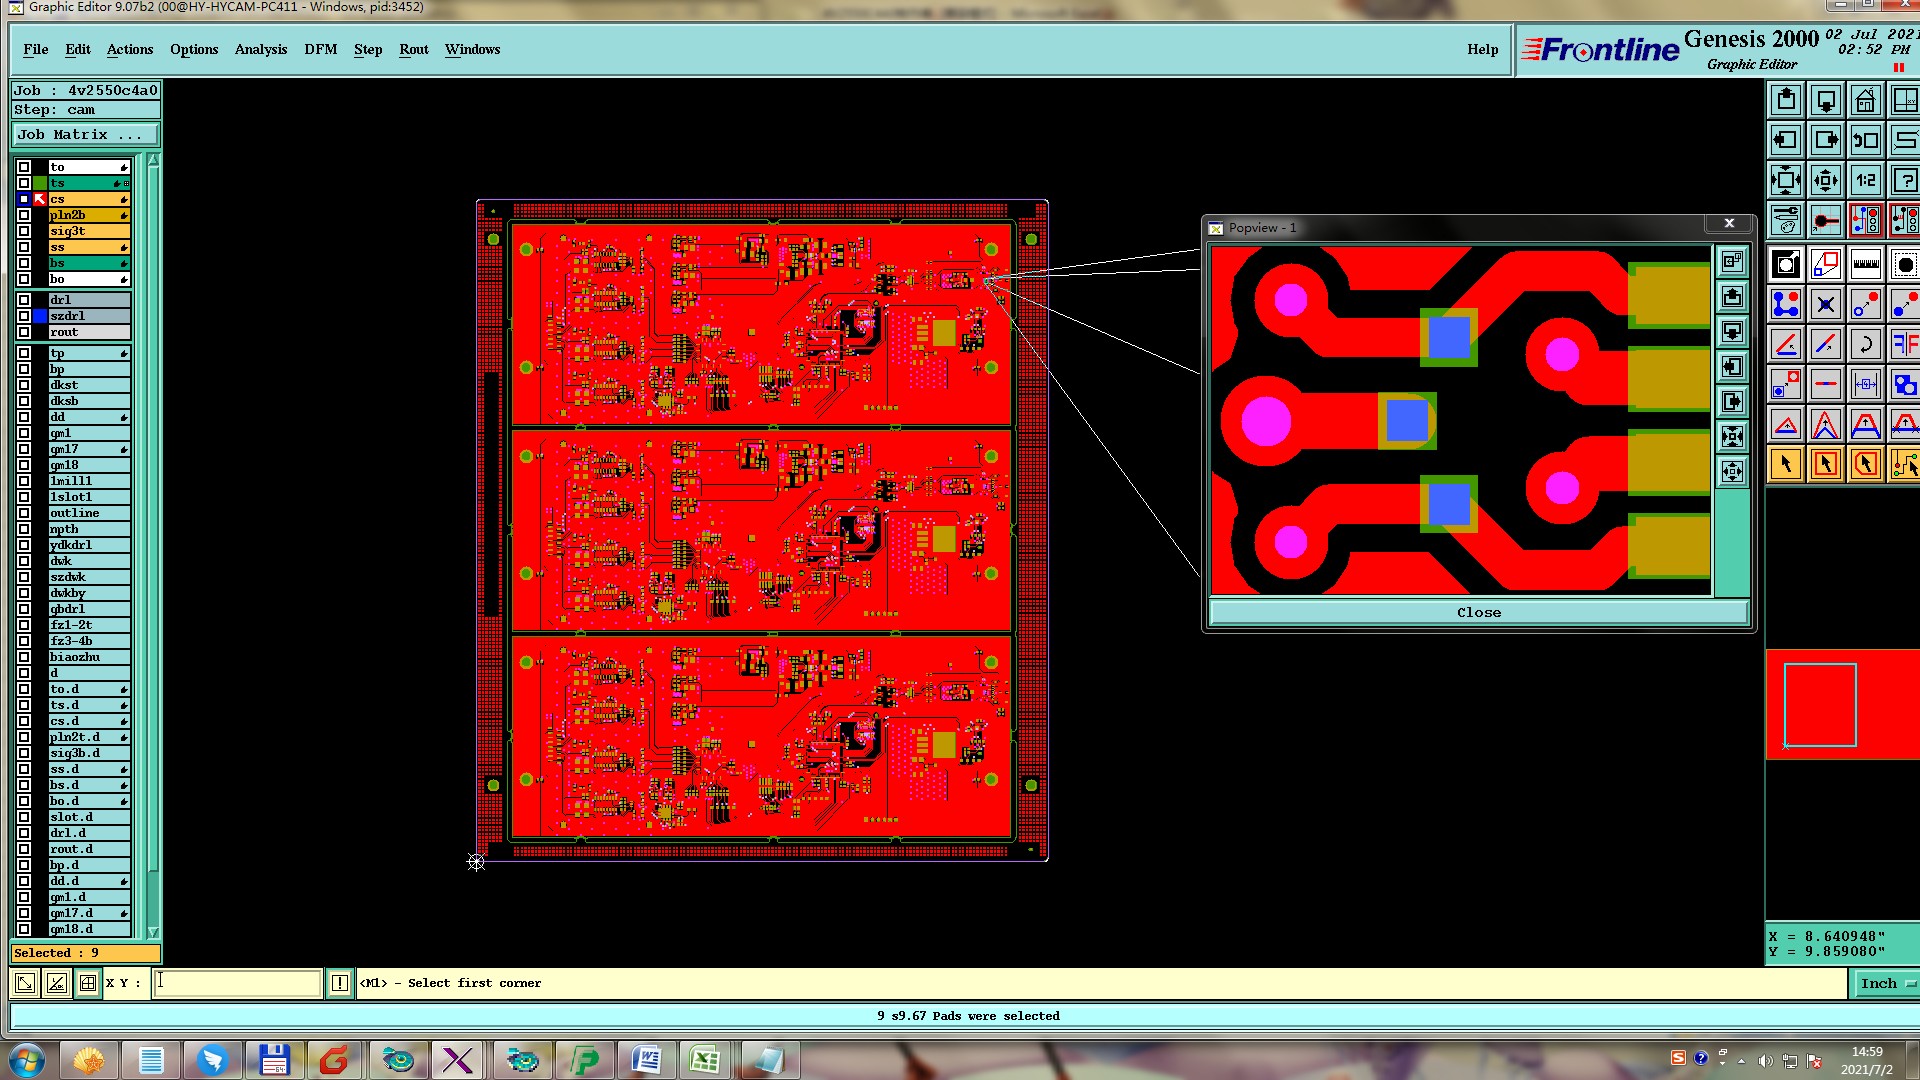Image resolution: width=1920 pixels, height=1080 pixels.
Task: Toggle the checkbox for layer drl
Action: [x=24, y=300]
